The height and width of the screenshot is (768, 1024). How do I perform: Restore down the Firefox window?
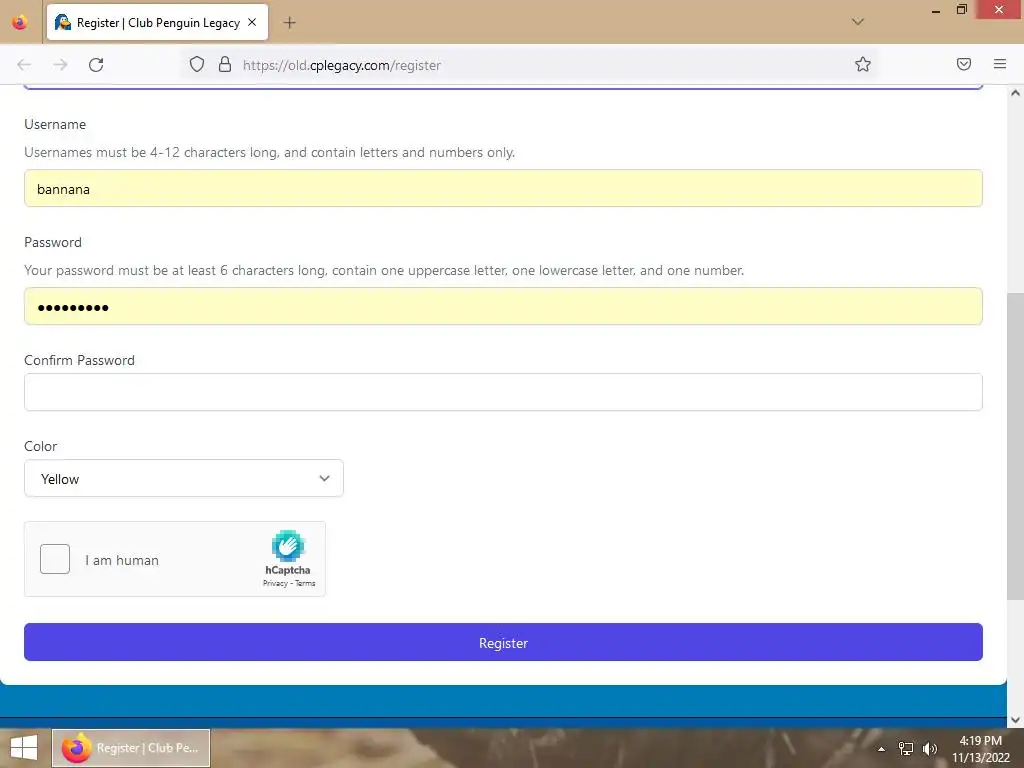(962, 10)
